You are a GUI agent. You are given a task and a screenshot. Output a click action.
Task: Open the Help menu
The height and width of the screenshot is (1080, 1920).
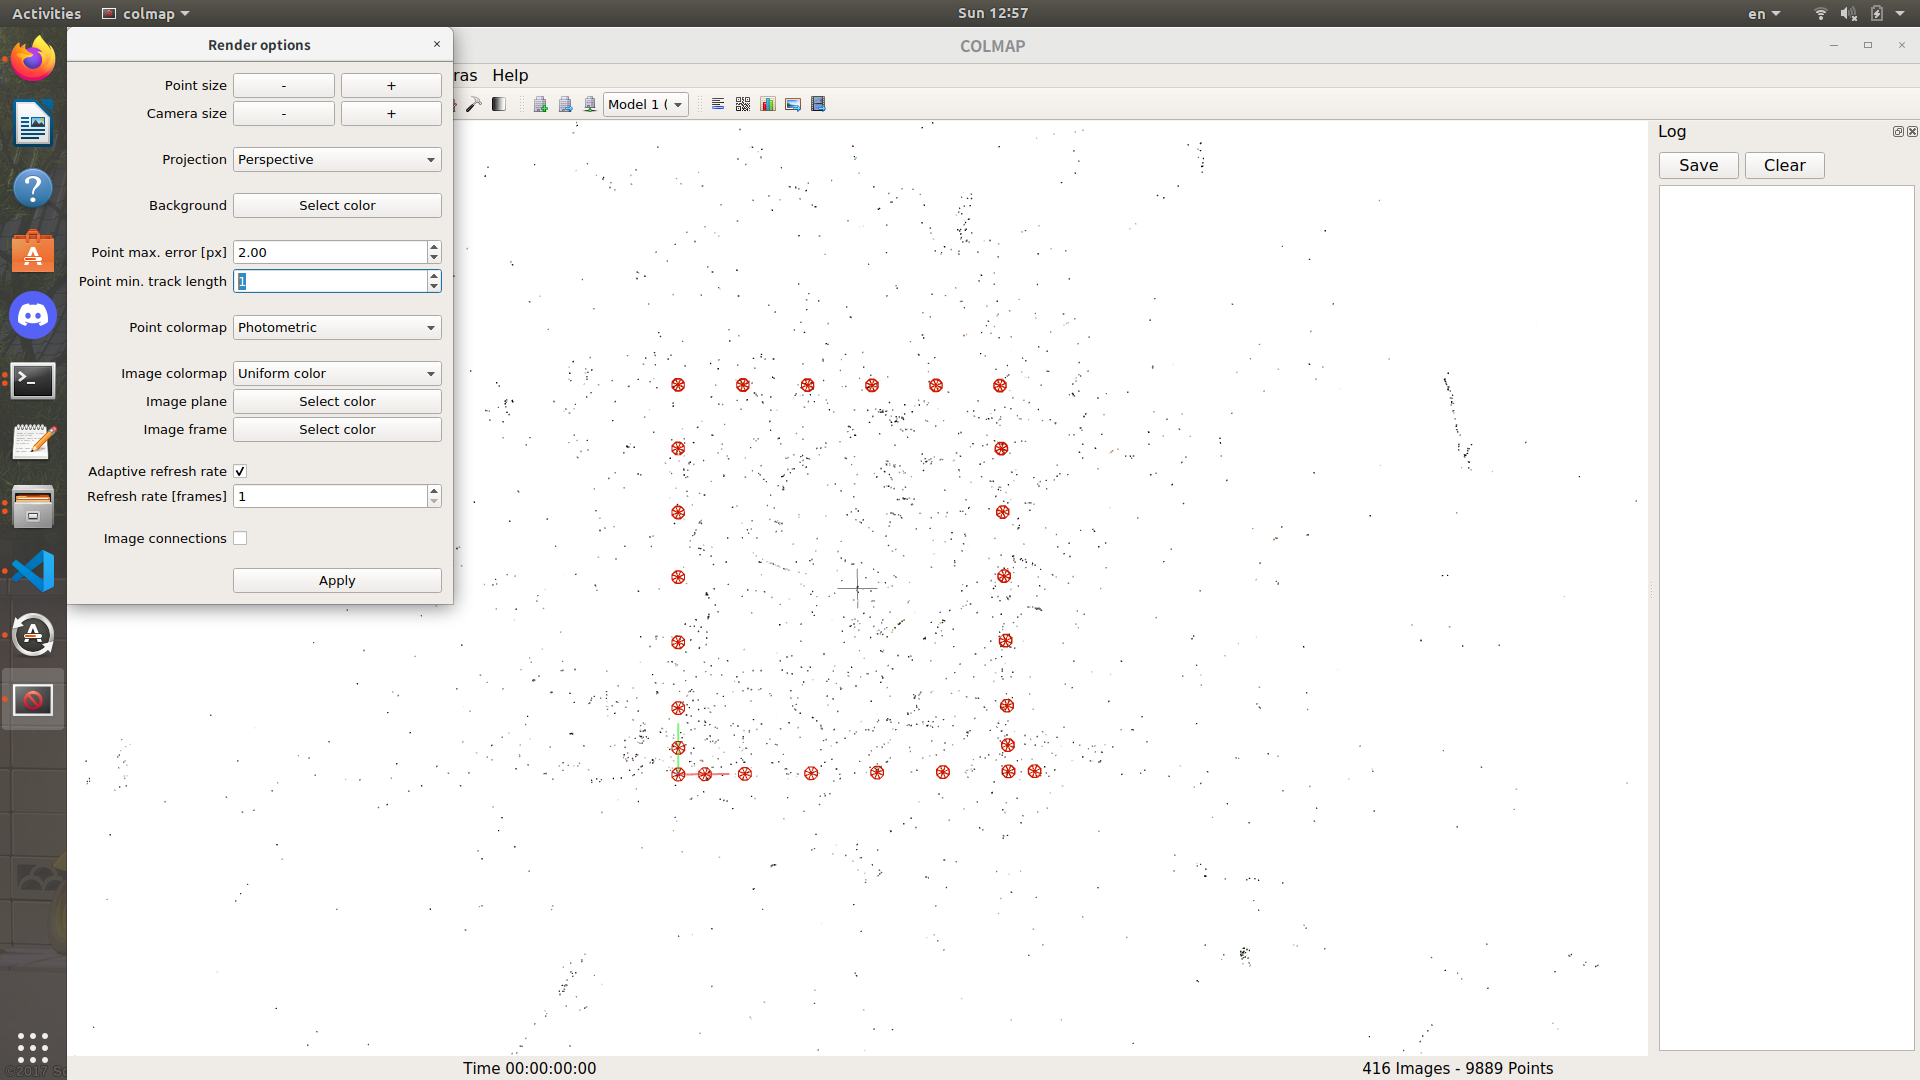(x=510, y=75)
